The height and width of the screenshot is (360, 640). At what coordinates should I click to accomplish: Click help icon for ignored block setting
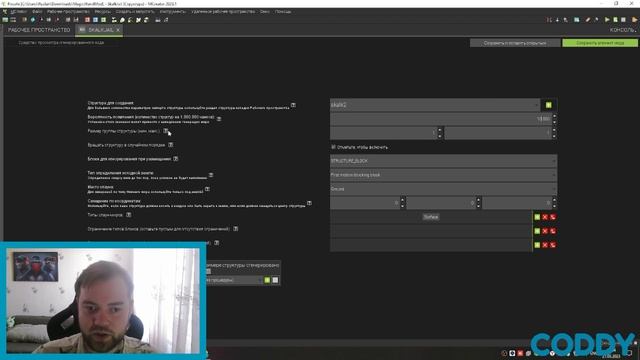176,159
